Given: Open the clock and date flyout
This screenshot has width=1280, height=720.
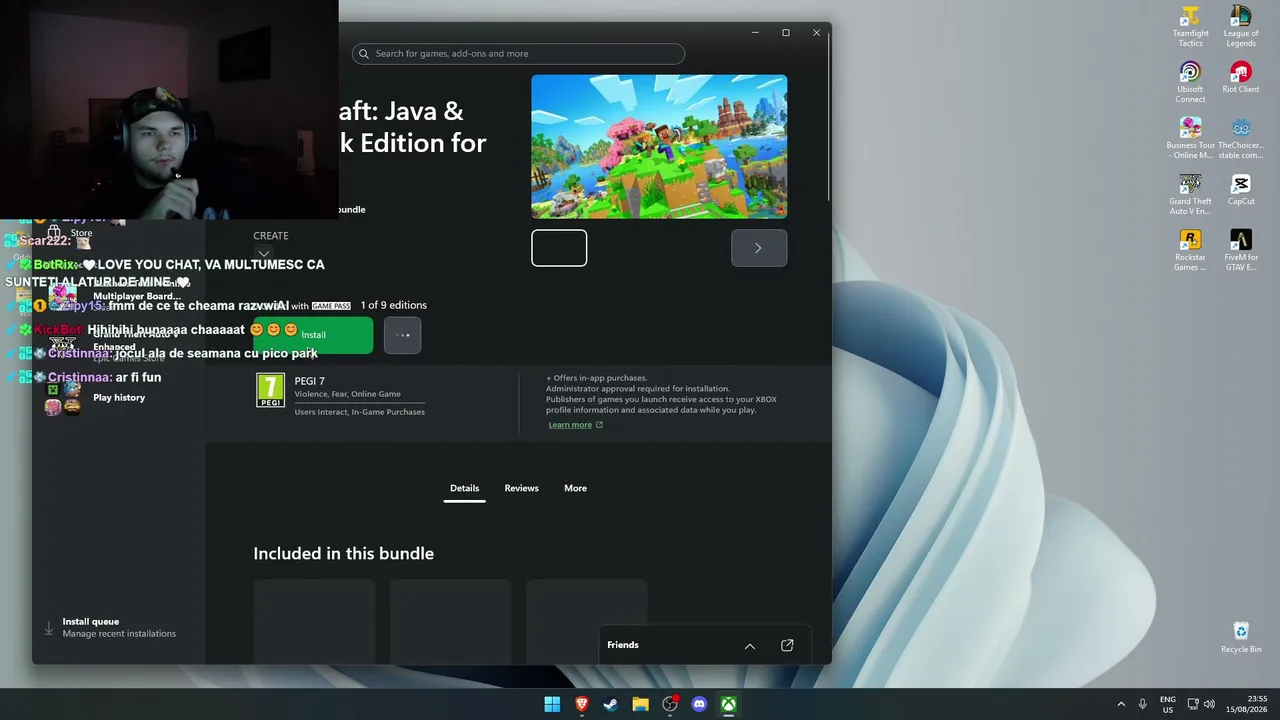Looking at the screenshot, I should 1246,704.
